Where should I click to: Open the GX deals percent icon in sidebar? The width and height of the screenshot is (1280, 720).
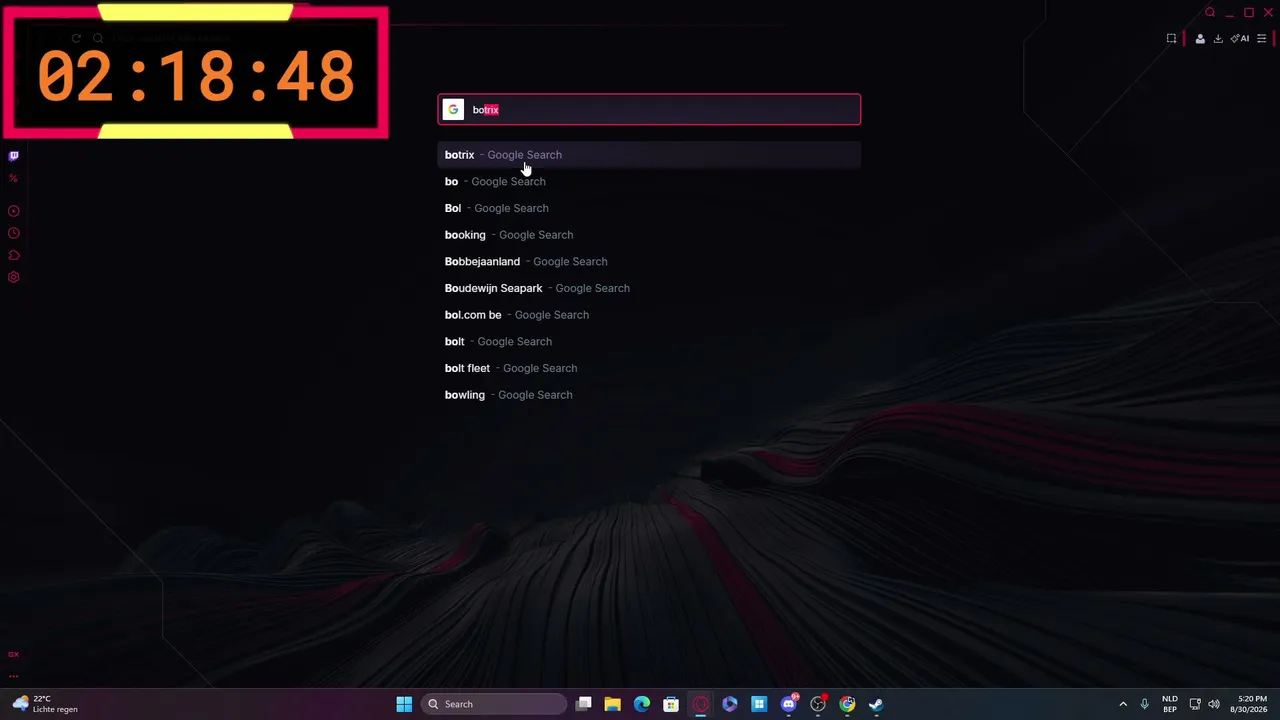[x=13, y=178]
